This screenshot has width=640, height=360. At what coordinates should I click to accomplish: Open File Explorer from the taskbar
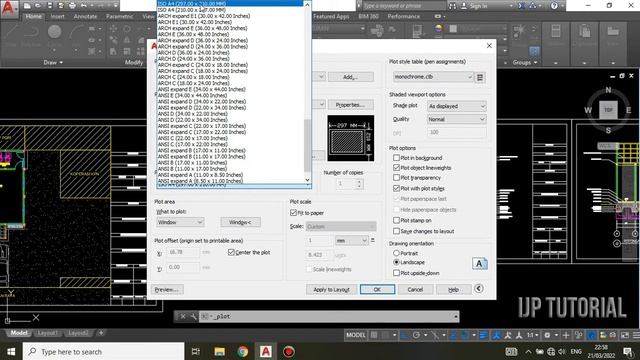pos(220,351)
